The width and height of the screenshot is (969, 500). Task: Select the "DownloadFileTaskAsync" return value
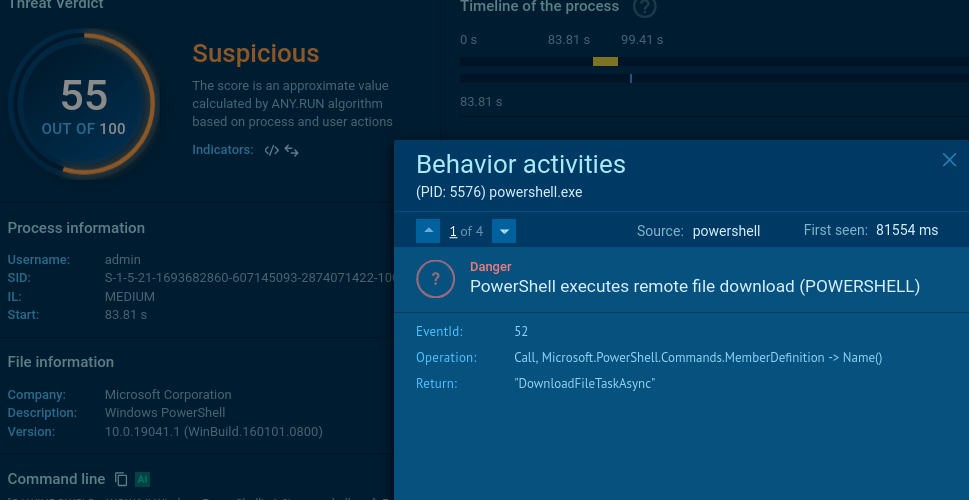[x=584, y=384]
